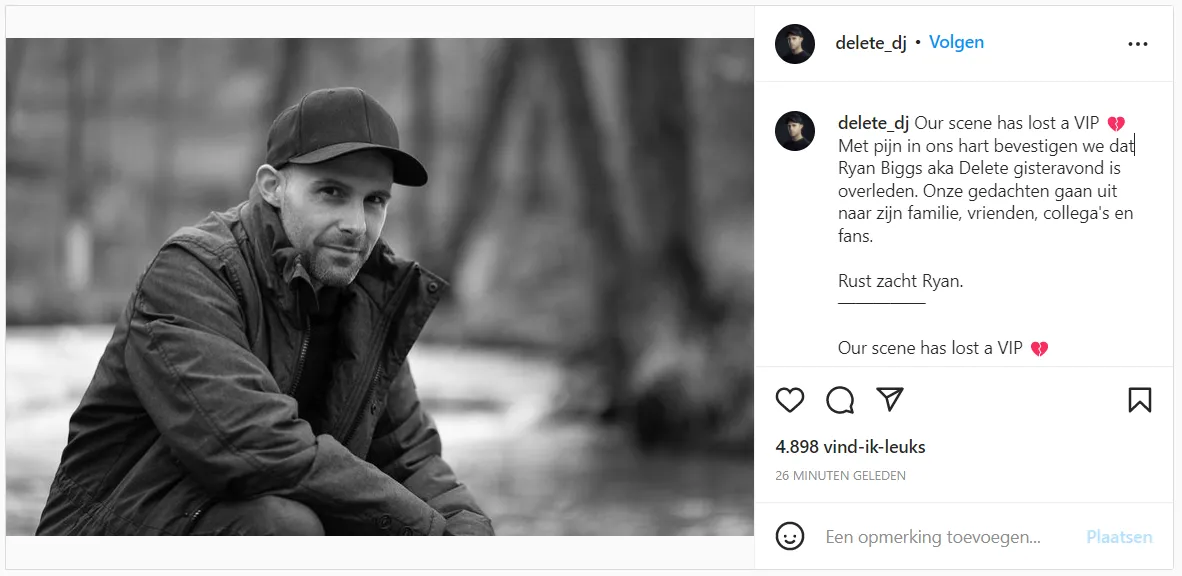
Task: Open the '26 minuten geleden' timestamp
Action: pyautogui.click(x=840, y=476)
